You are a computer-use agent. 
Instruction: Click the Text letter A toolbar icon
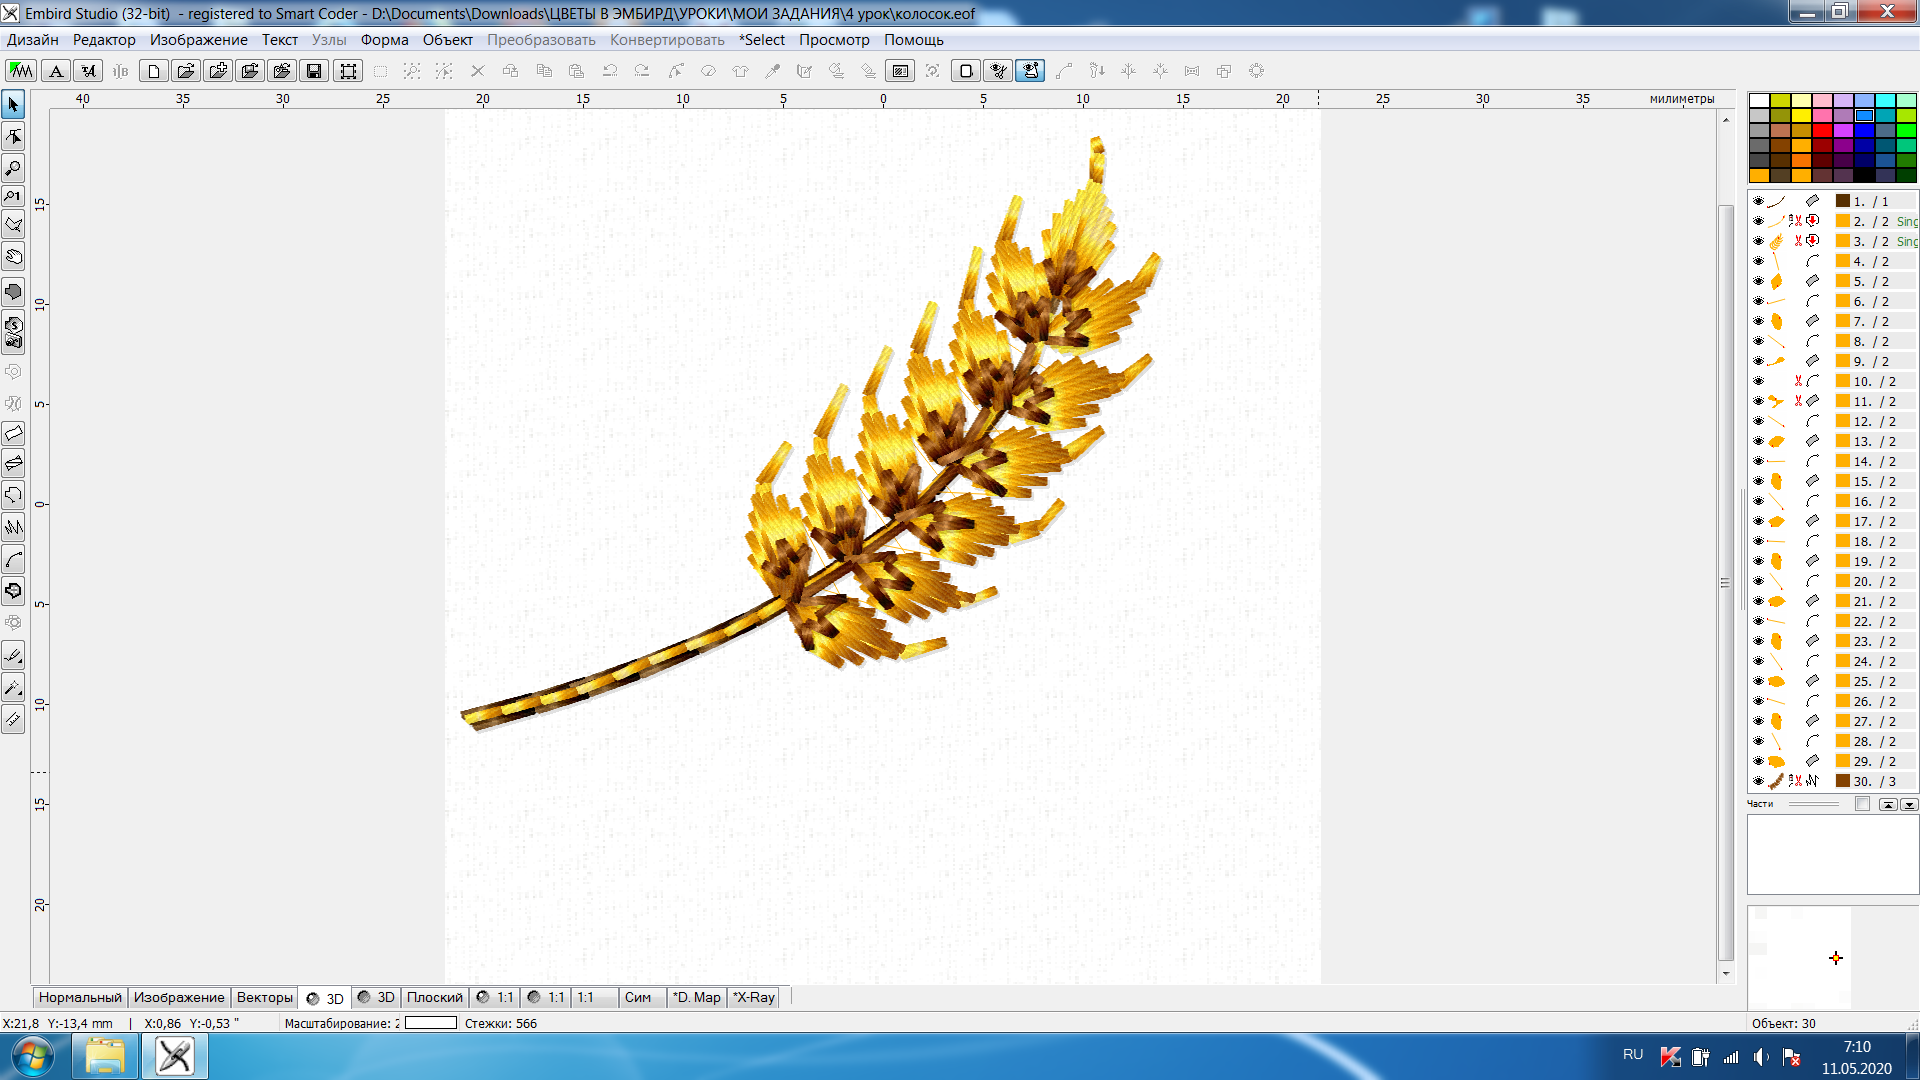56,71
